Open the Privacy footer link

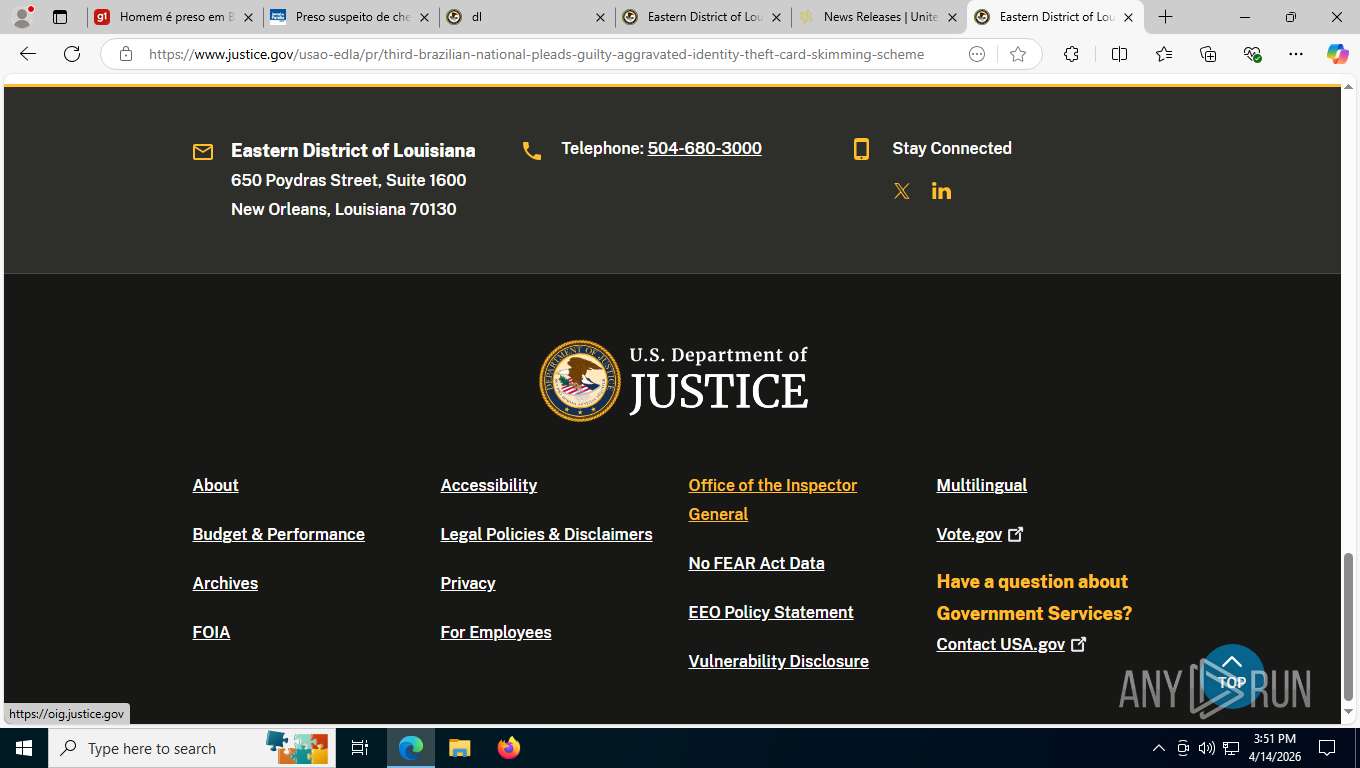point(468,583)
